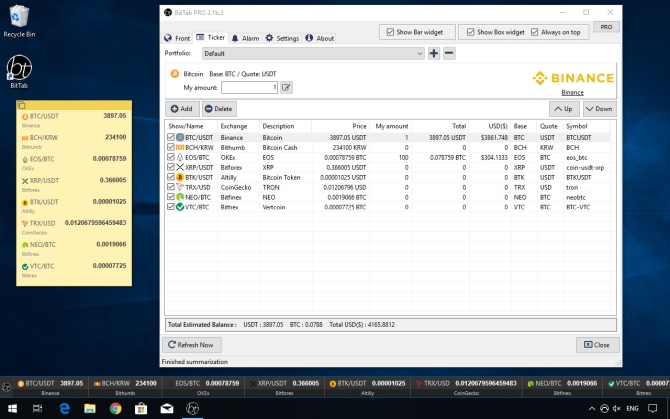Uncheck the XRP/USDT show checkbox

coord(171,167)
